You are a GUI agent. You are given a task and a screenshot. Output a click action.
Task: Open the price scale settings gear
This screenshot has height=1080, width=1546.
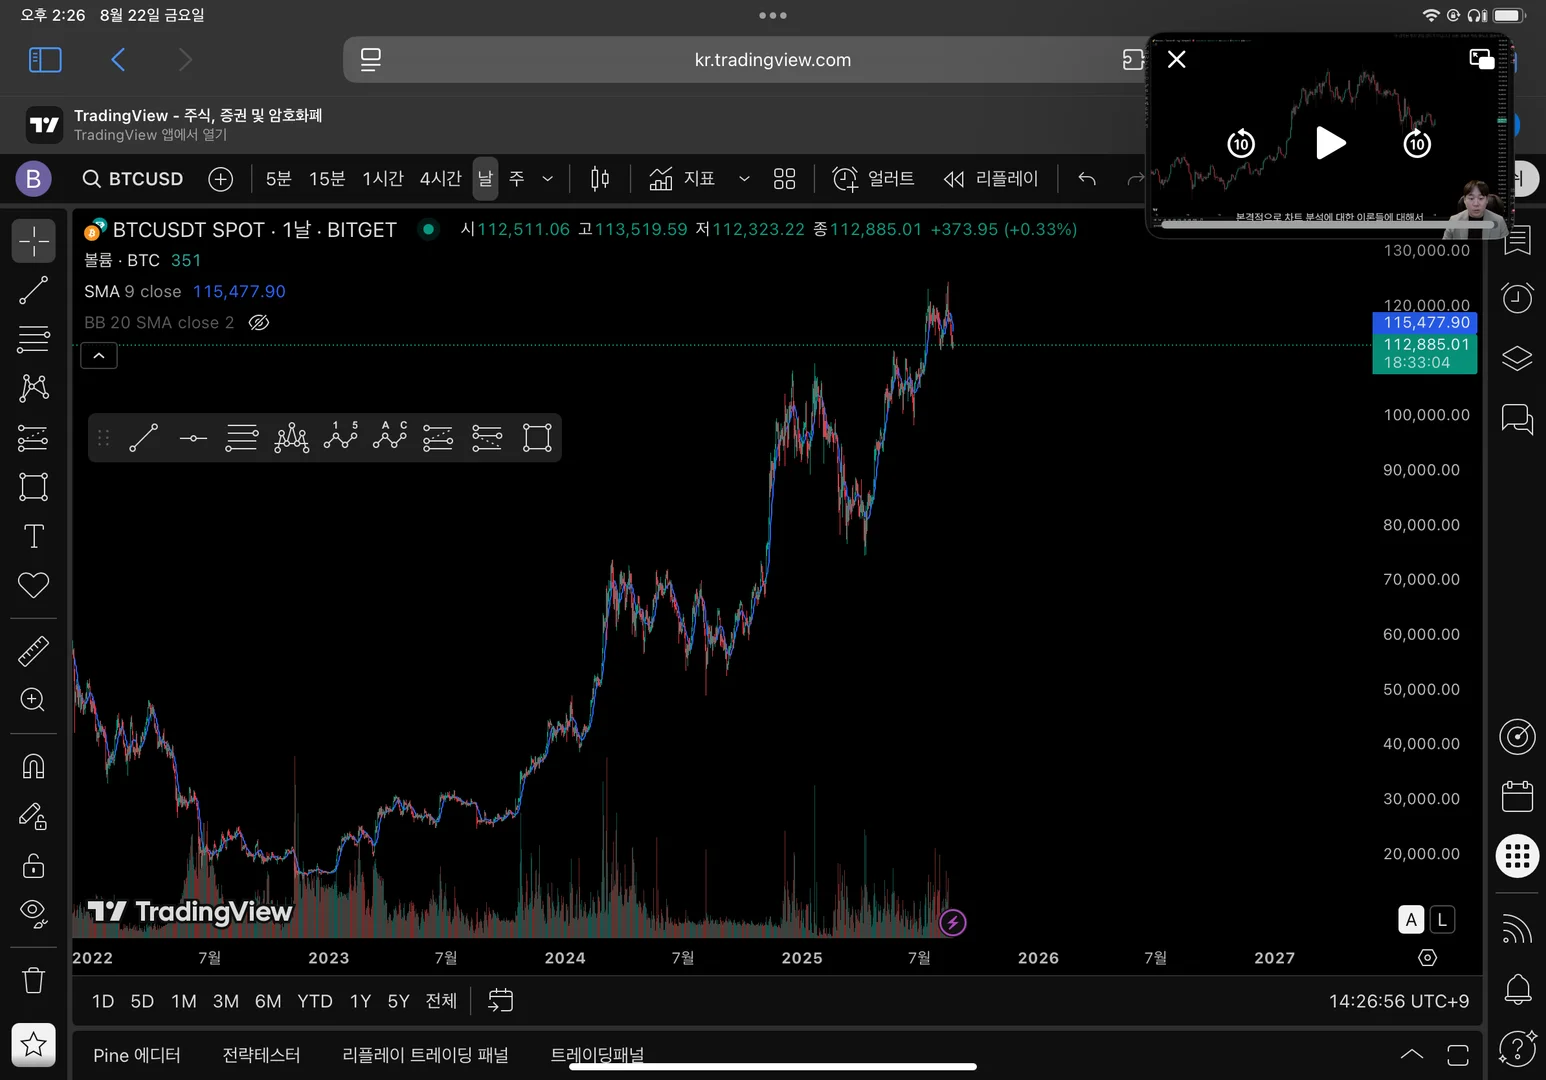(x=1428, y=958)
